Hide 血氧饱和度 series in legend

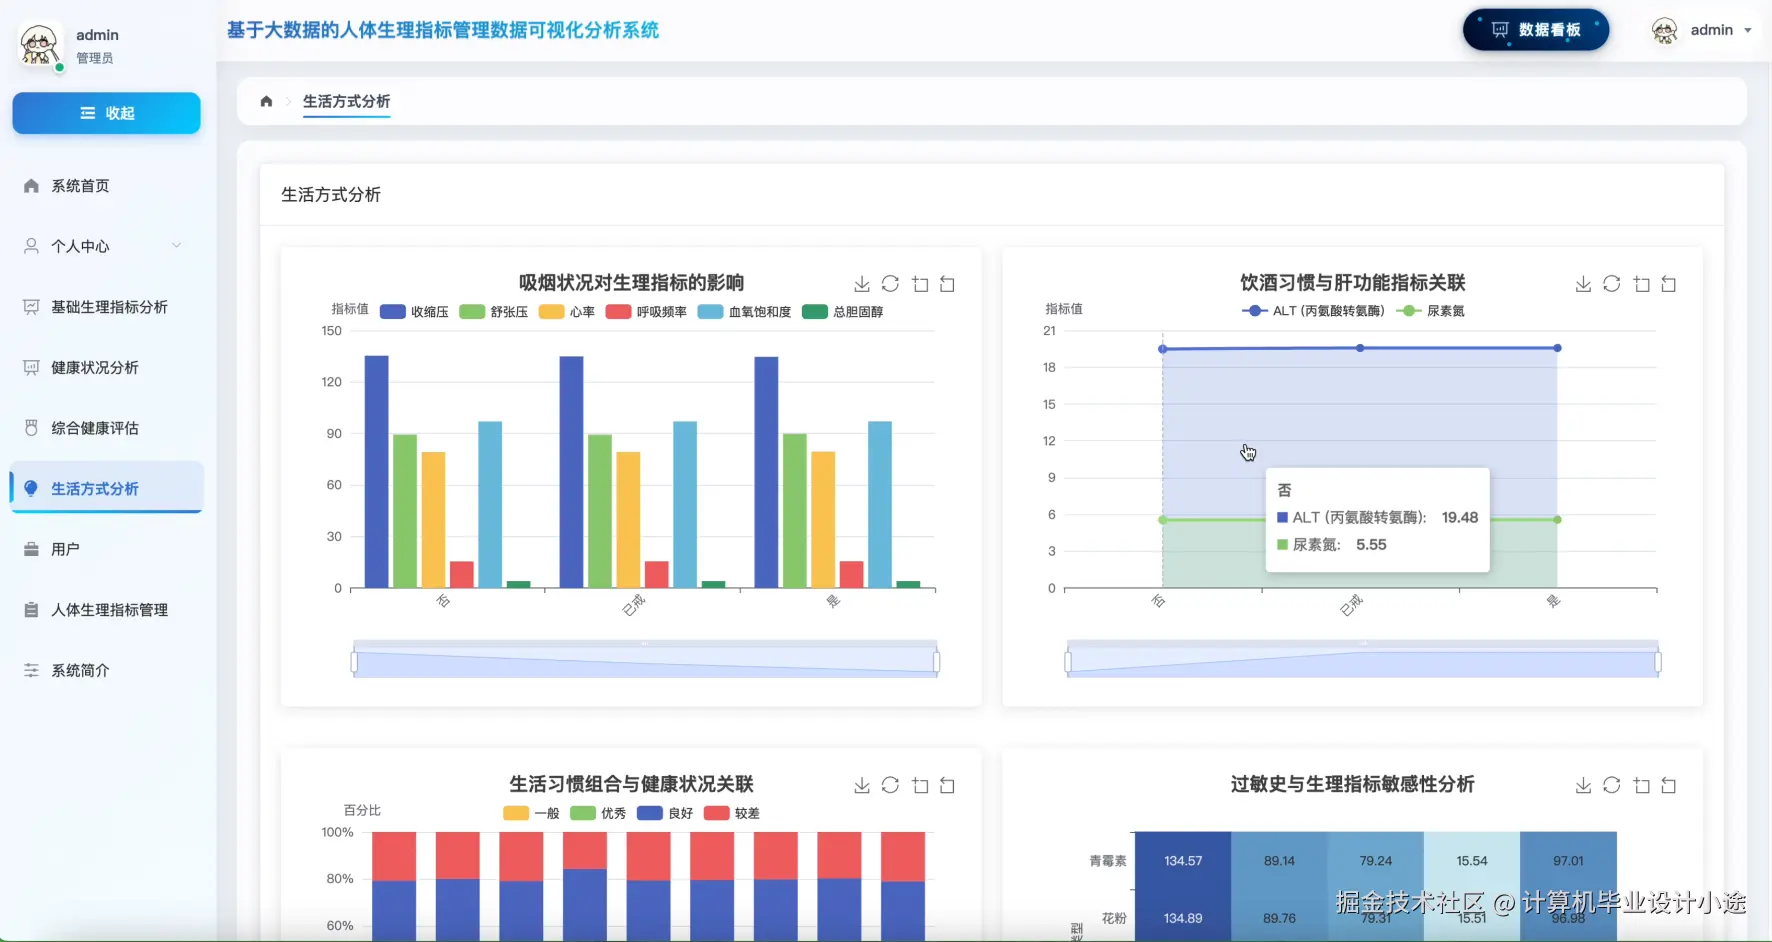(744, 312)
